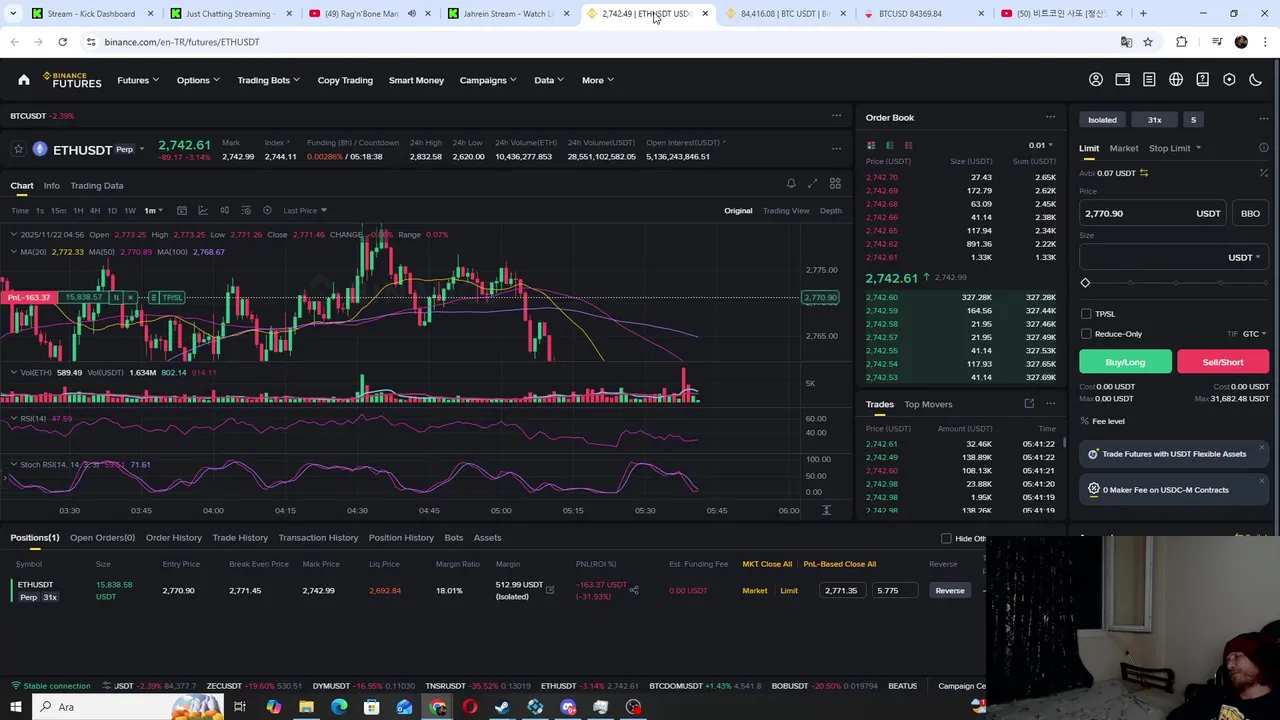Tick the Hide Other Symbols checkbox

(946, 539)
